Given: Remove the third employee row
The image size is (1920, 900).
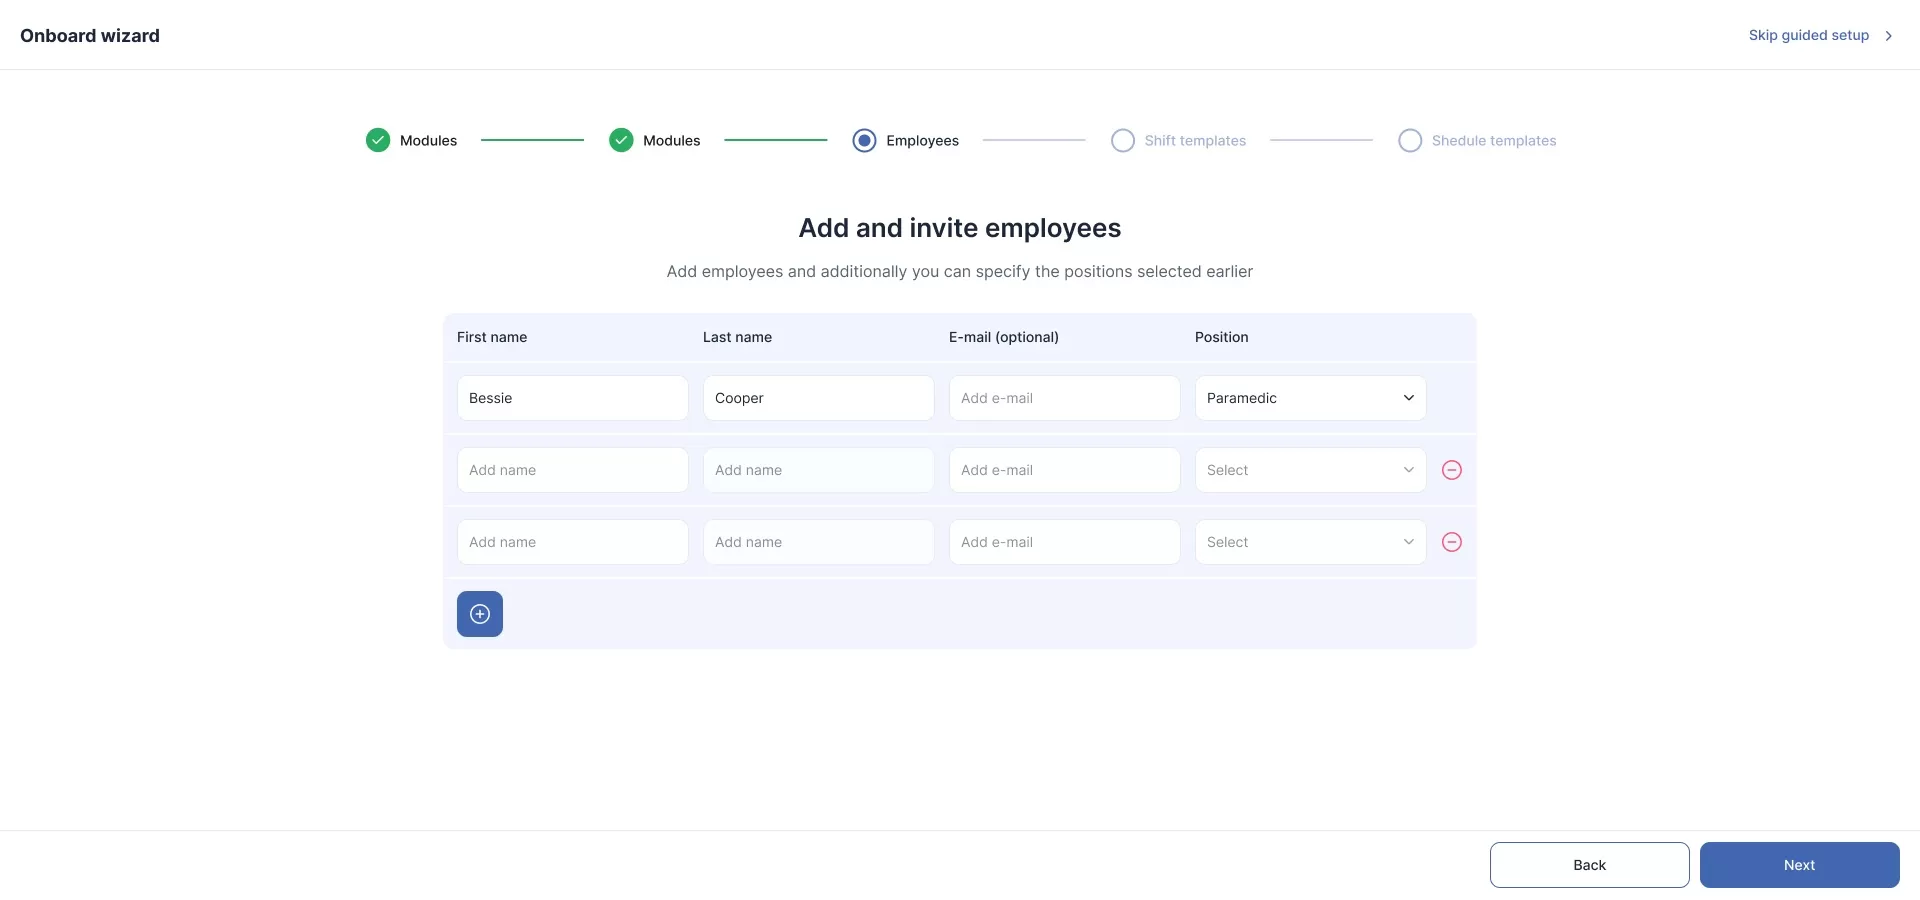Looking at the screenshot, I should (x=1452, y=542).
